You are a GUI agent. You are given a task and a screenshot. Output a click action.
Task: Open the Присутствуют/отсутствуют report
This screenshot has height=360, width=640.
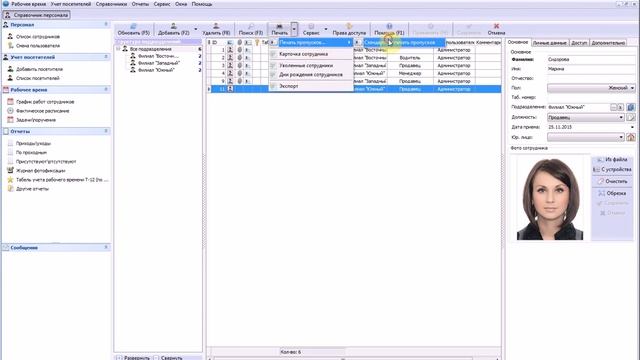click(x=46, y=162)
